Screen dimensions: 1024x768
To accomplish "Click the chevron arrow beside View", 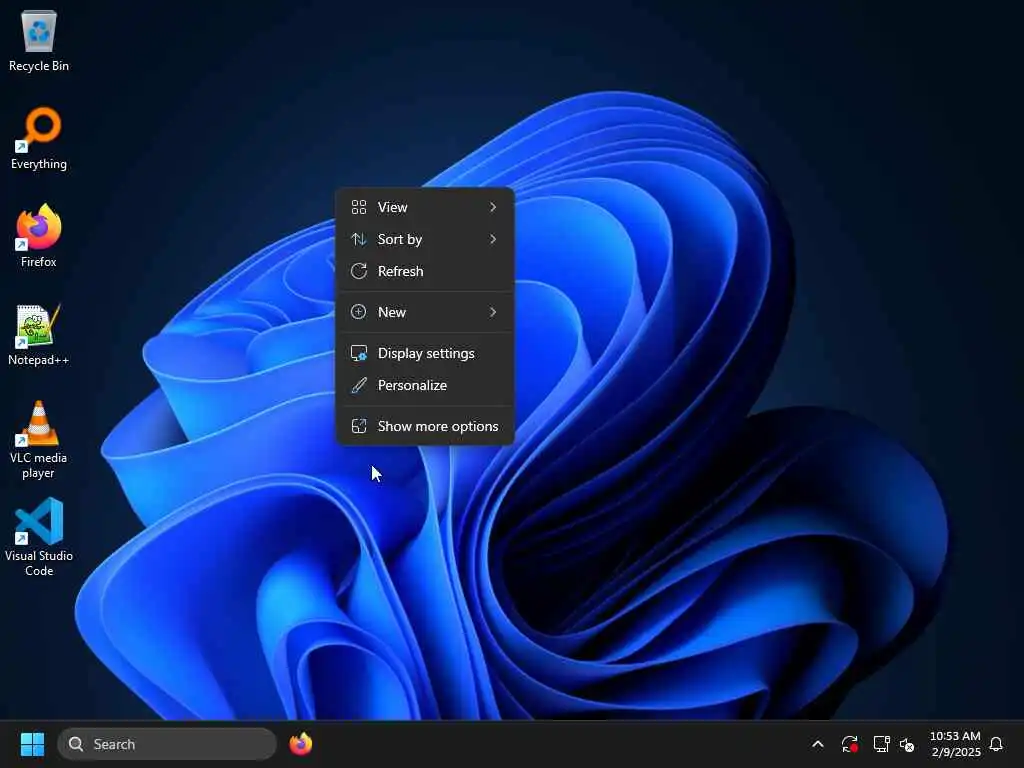I will pos(493,207).
